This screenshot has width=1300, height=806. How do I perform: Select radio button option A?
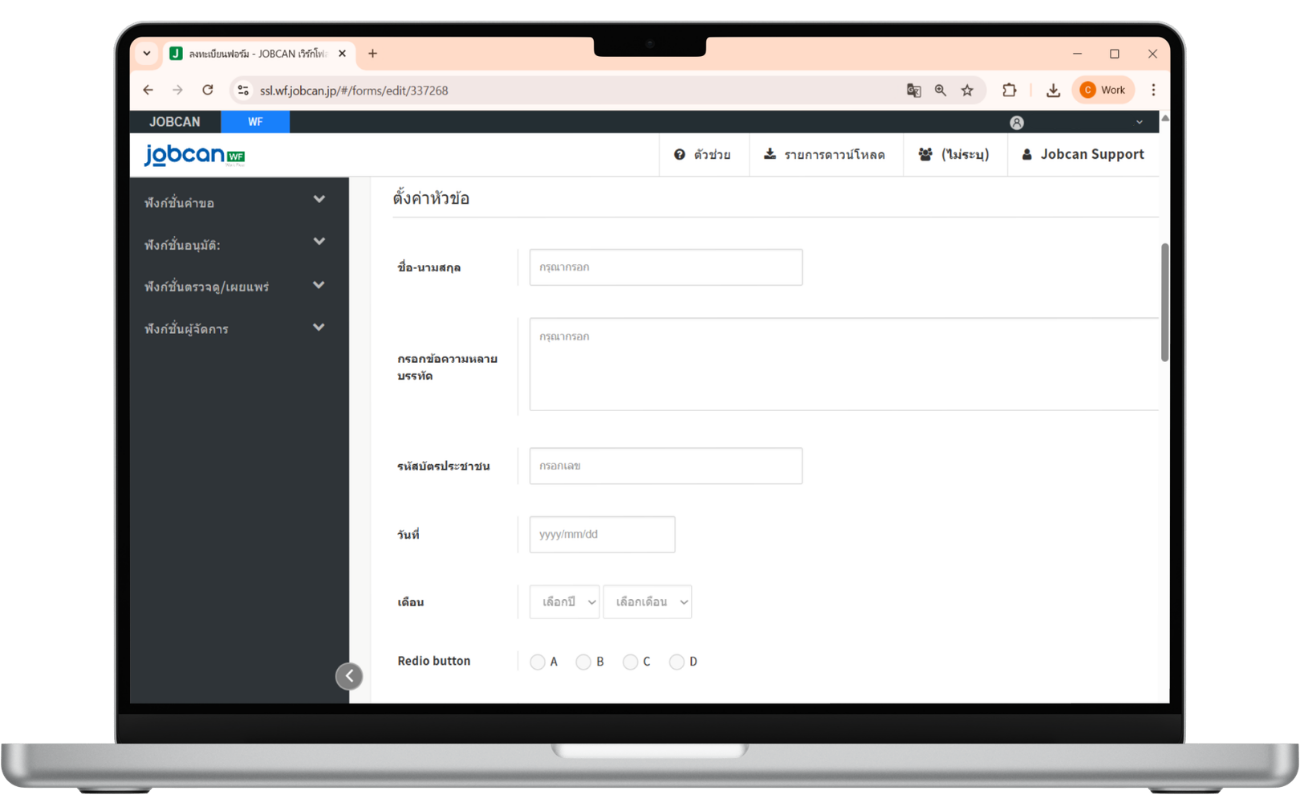(538, 662)
